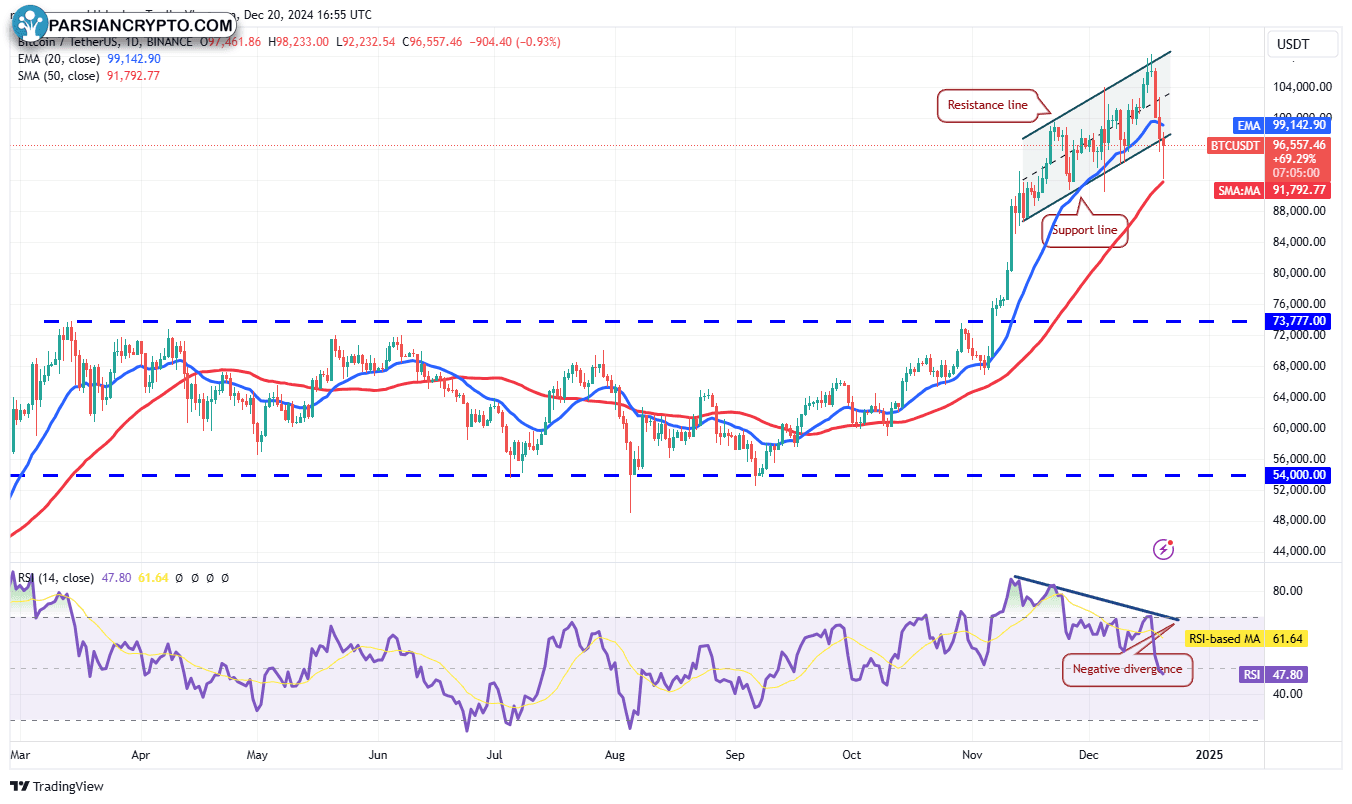Click the change value −904.40 (−0.93%)
This screenshot has width=1352, height=804.
tap(515, 42)
